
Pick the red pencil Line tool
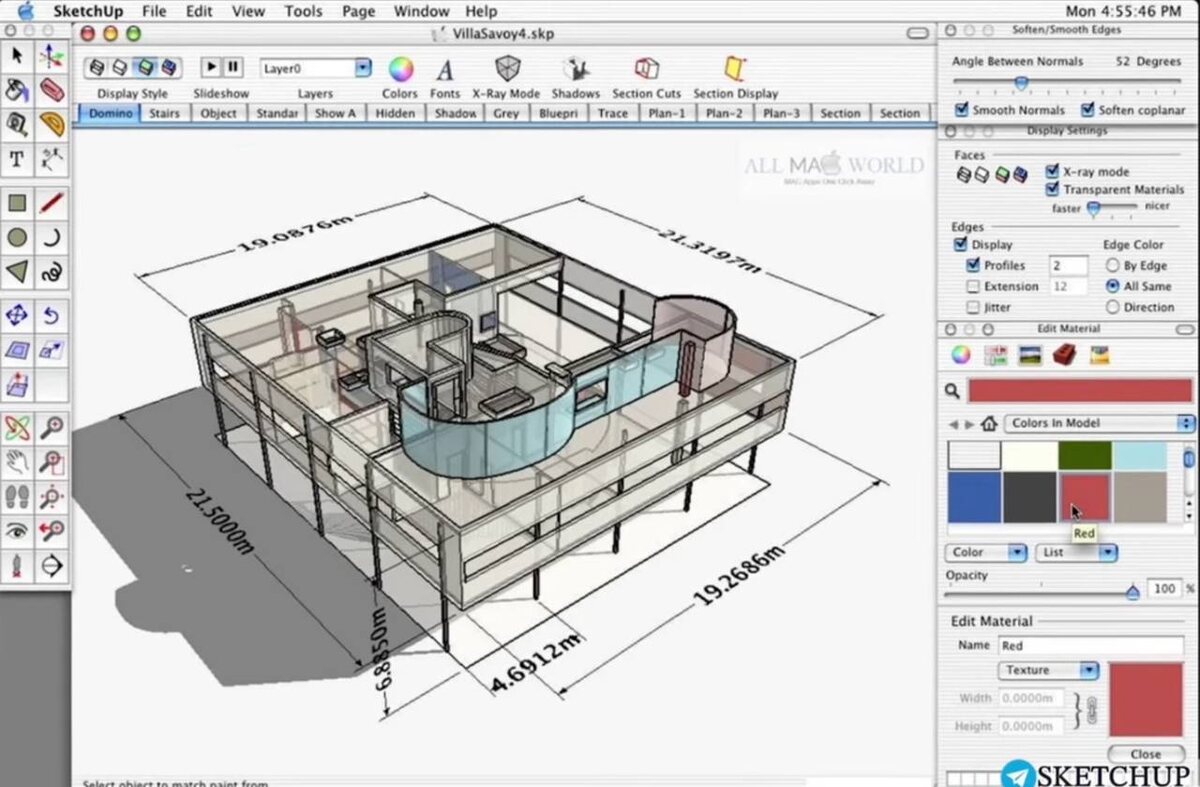pyautogui.click(x=52, y=204)
